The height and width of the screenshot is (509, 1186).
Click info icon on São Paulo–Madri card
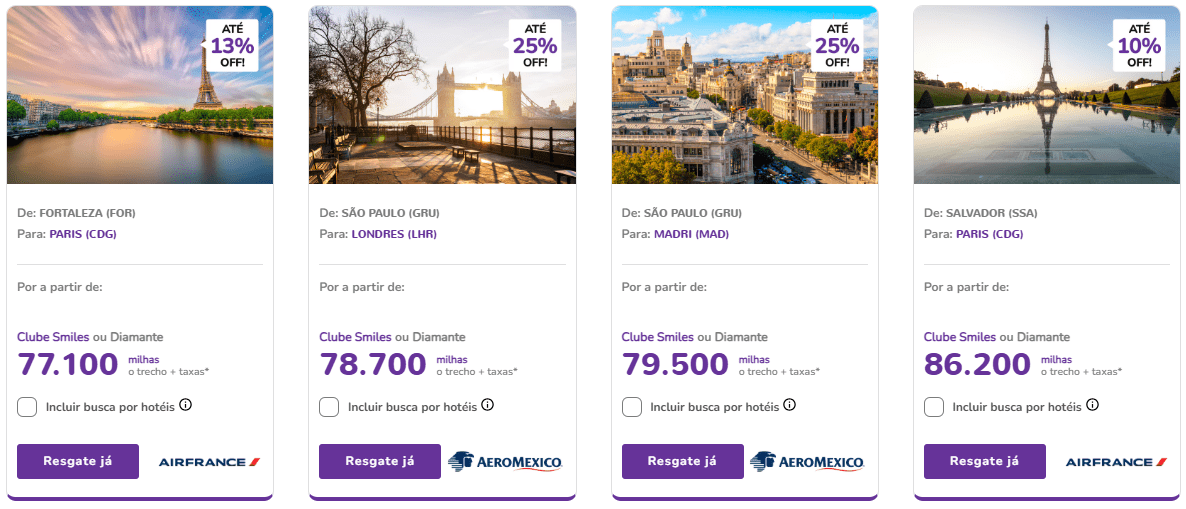[x=790, y=405]
